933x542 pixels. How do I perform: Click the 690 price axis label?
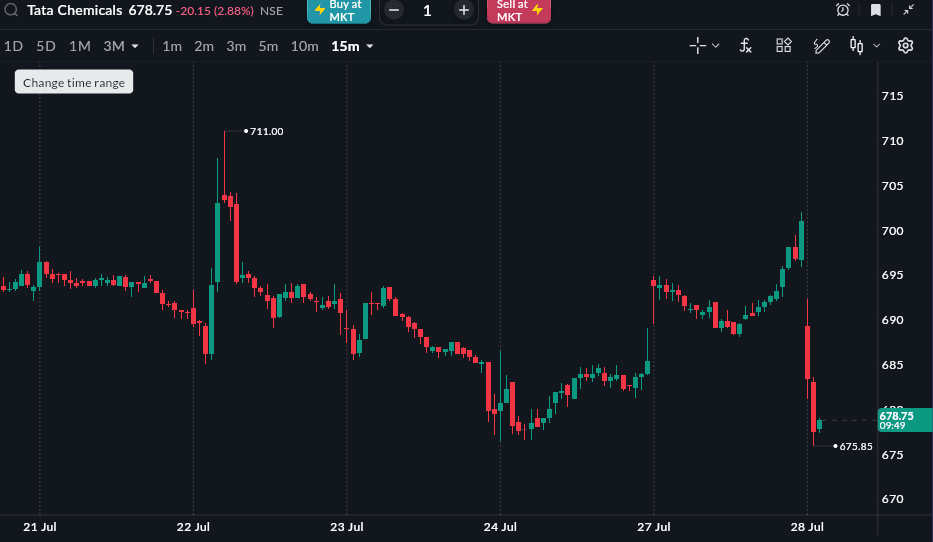(892, 320)
